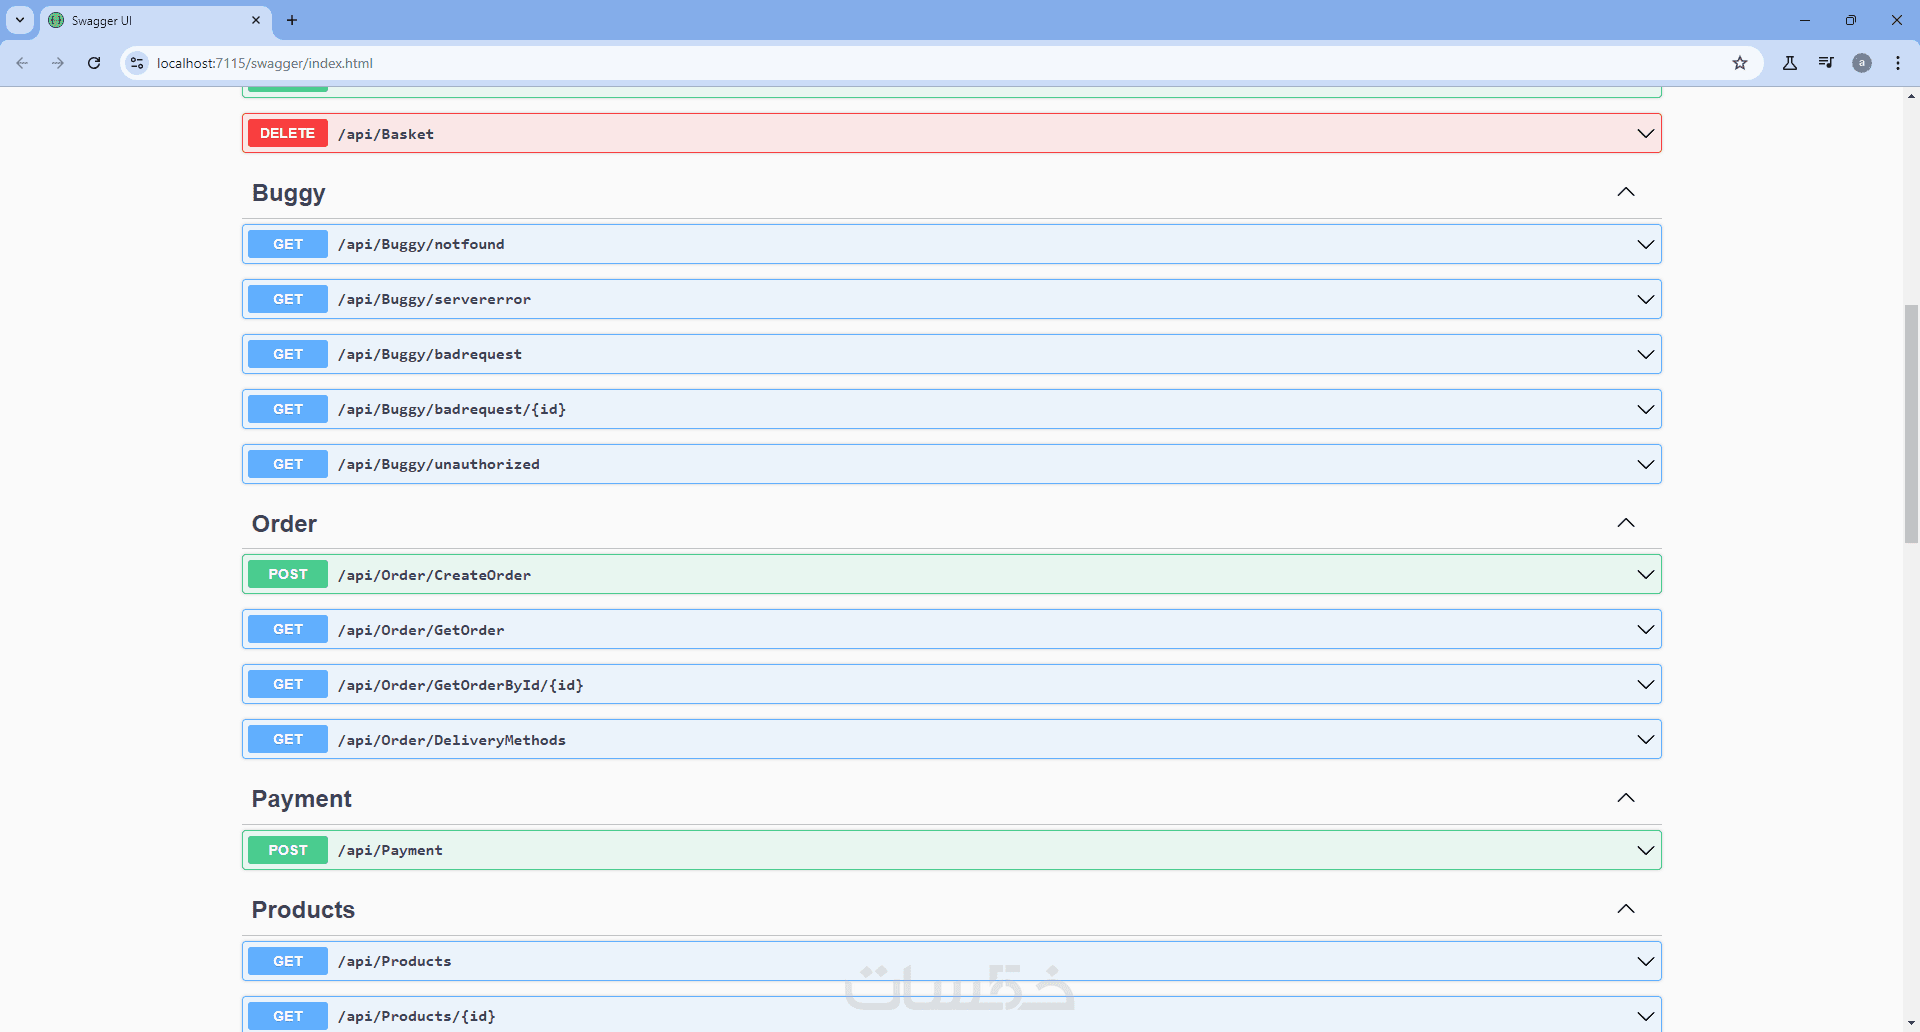Expand the /api/Buggy/notfound chevron
This screenshot has width=1920, height=1032.
tap(1646, 244)
